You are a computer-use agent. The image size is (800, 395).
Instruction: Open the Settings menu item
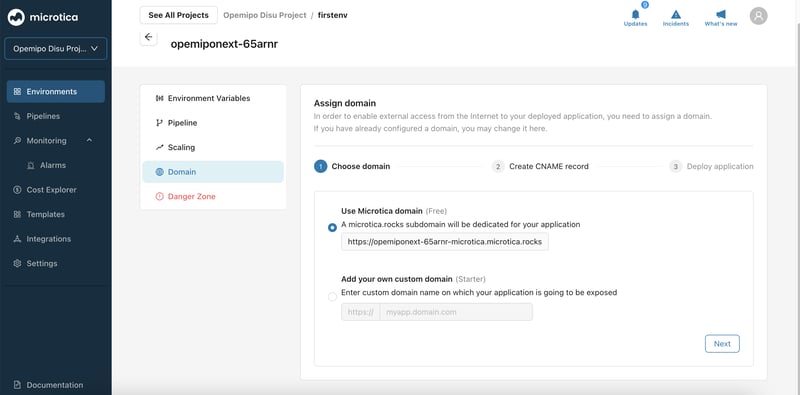(x=56, y=263)
